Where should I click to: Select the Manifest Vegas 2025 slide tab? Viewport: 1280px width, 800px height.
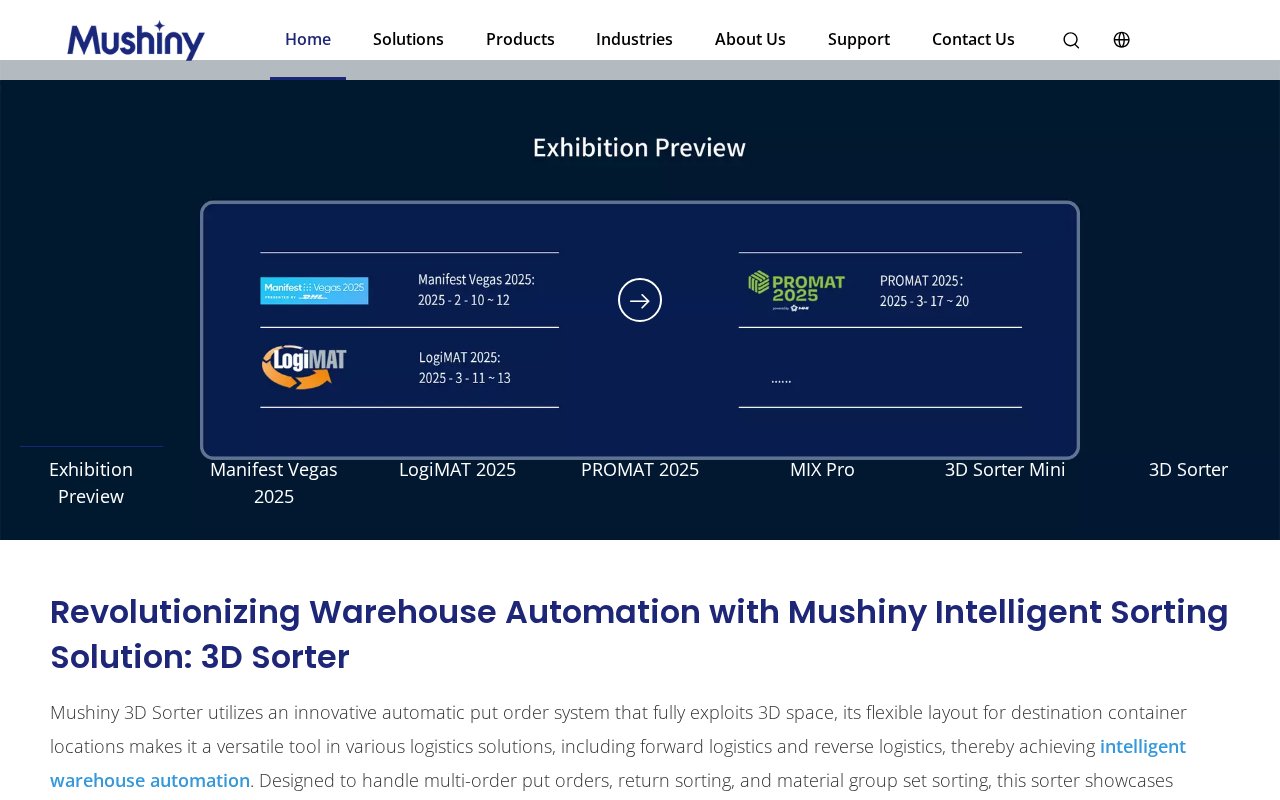tap(274, 483)
